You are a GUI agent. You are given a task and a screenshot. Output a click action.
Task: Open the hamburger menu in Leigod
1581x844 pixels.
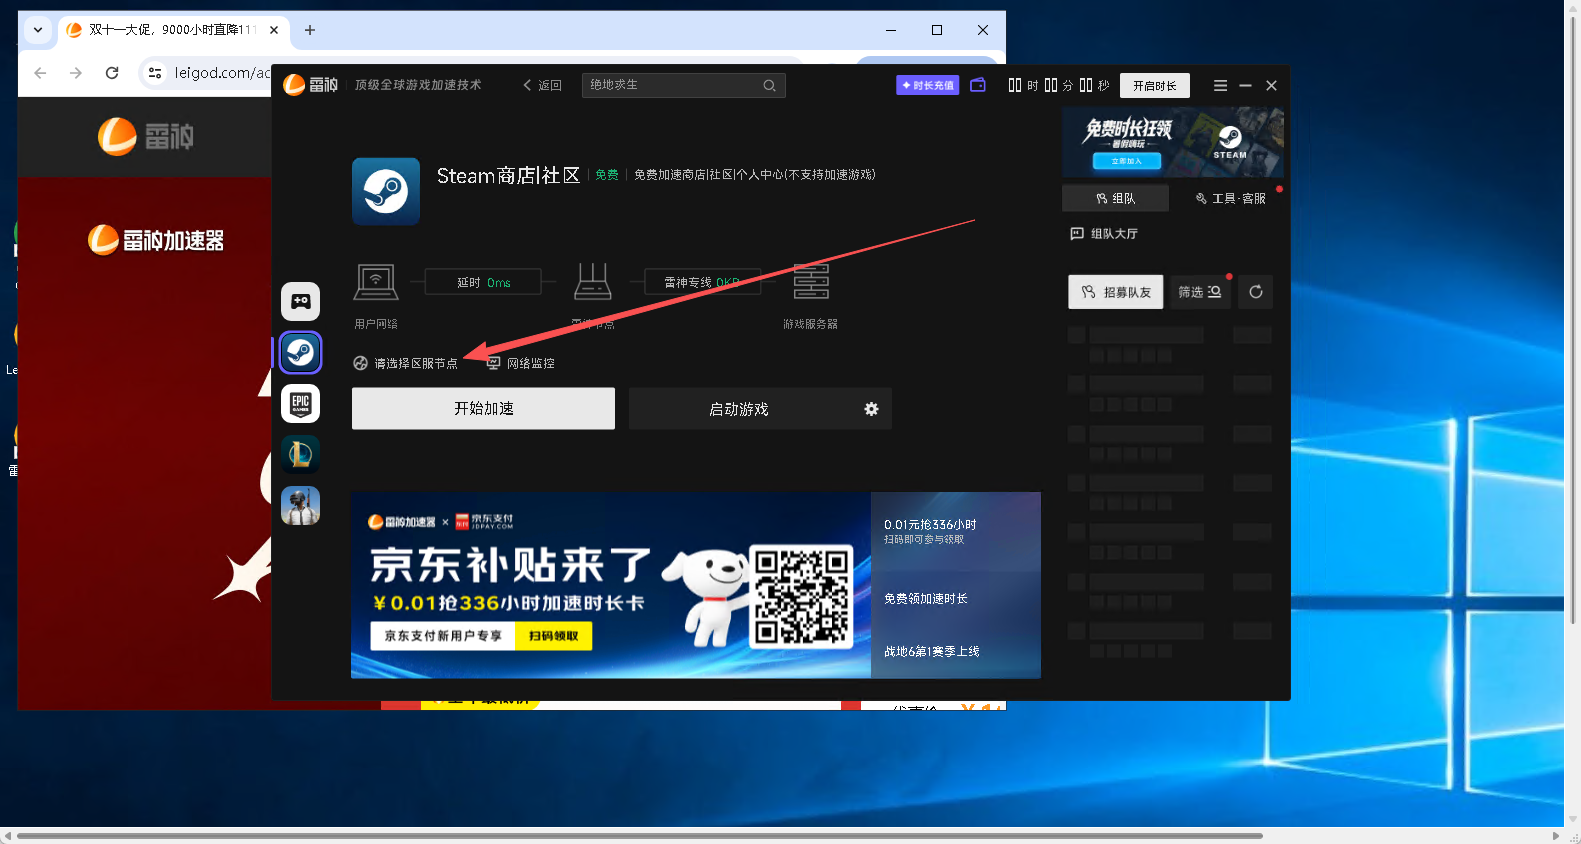tap(1220, 86)
